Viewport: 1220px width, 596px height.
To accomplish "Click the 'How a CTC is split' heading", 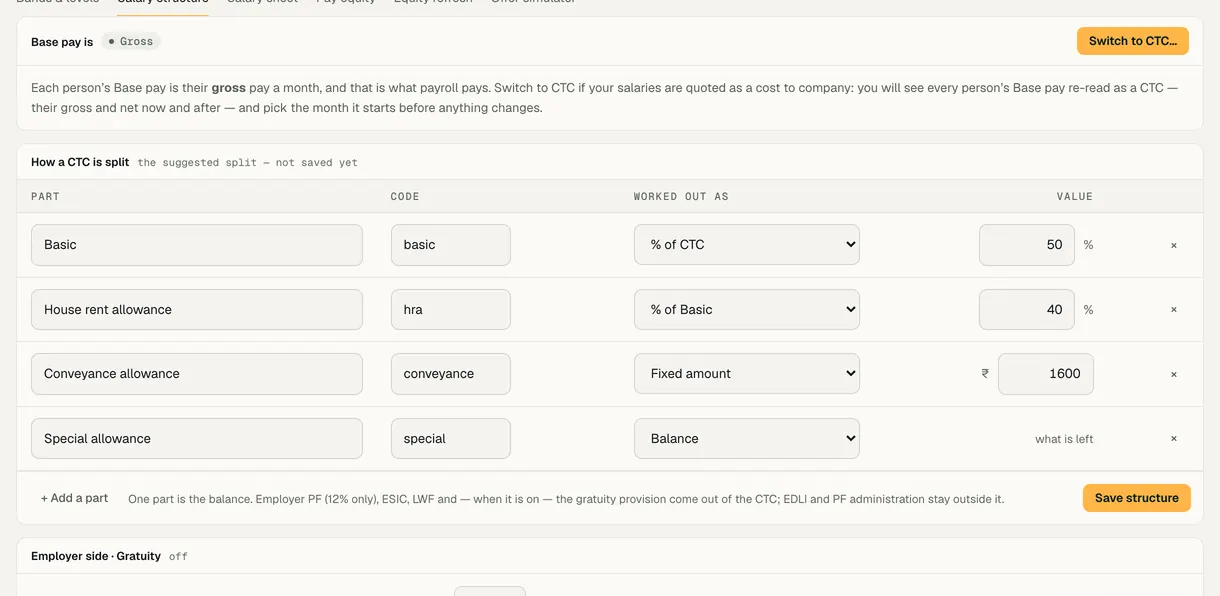I will pos(80,162).
